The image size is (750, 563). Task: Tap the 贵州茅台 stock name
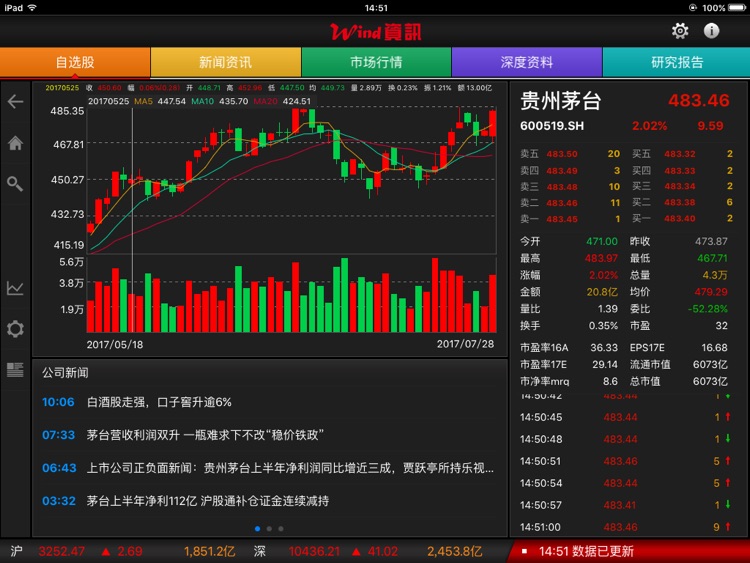point(561,101)
